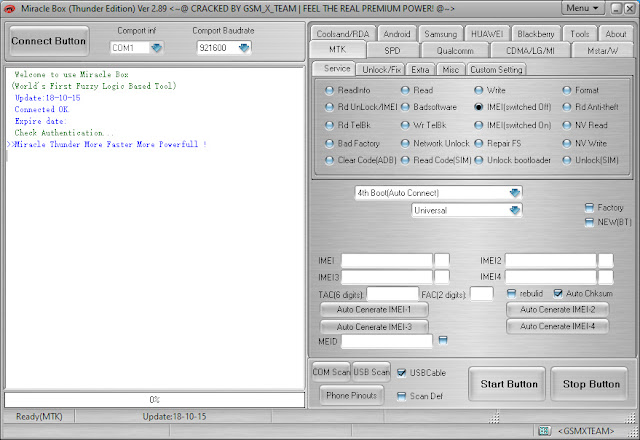Click the Start Button
The width and height of the screenshot is (640, 440).
point(509,384)
